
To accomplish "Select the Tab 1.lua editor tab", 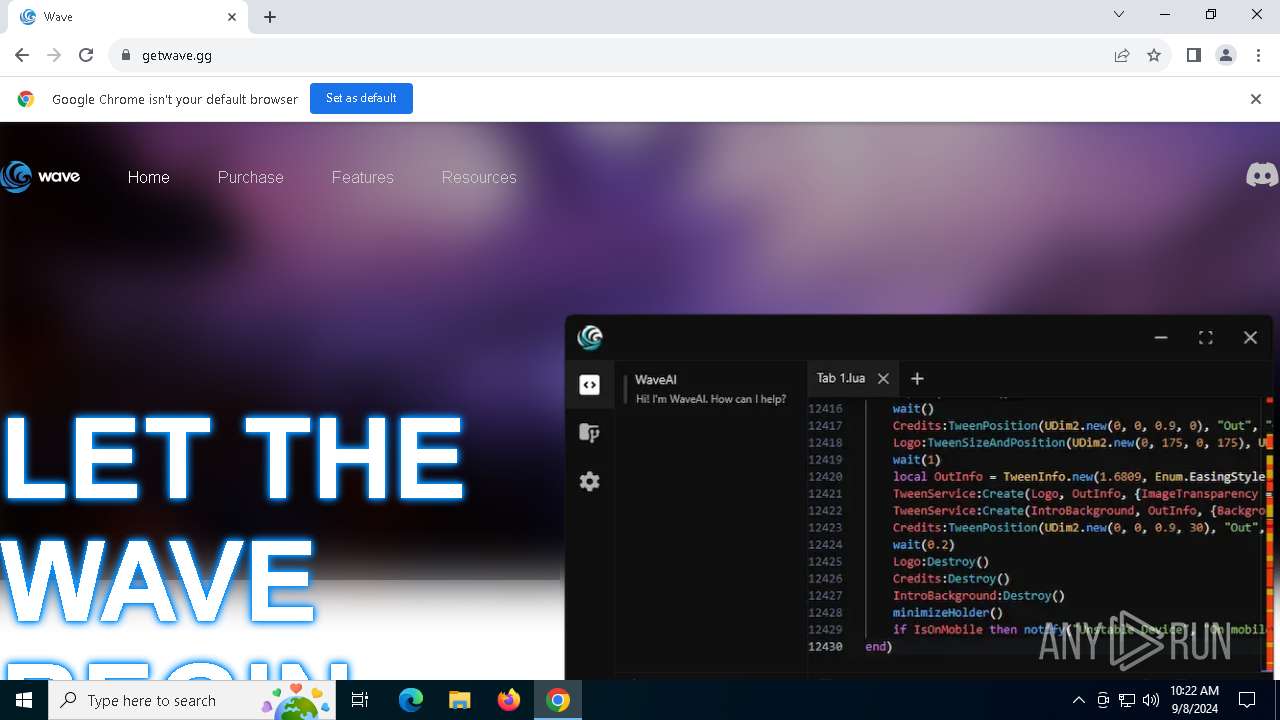I will (853, 378).
